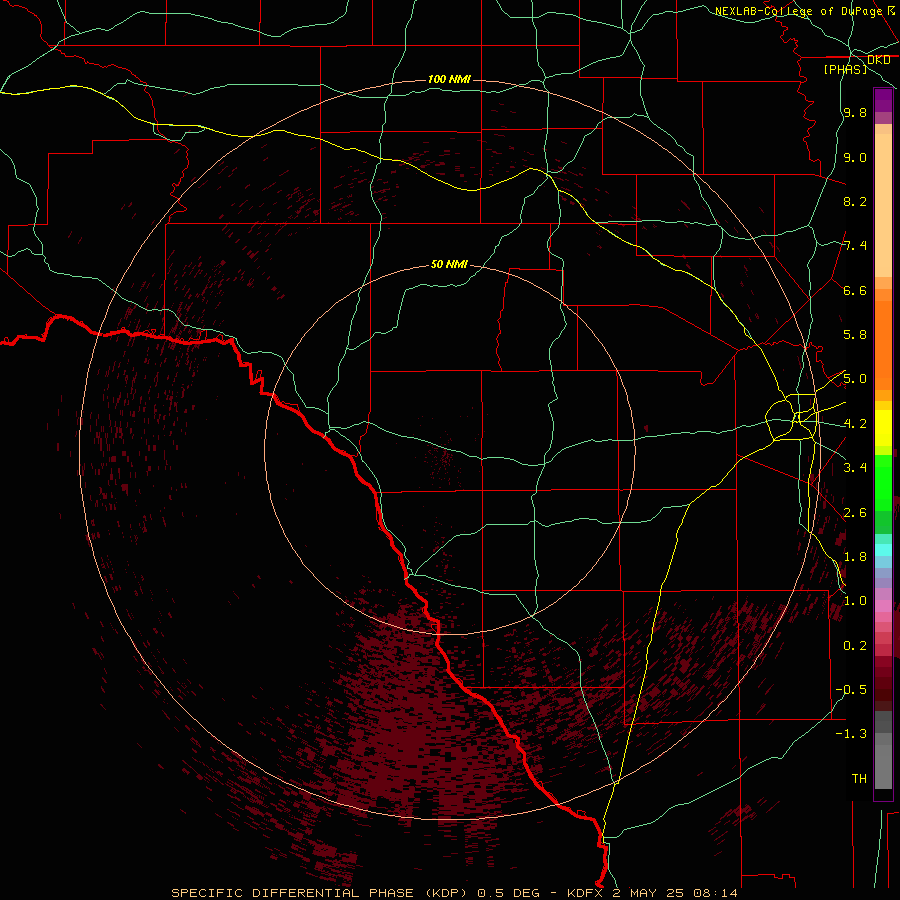Image resolution: width=900 pixels, height=900 pixels.
Task: Pick the pink segment of the color bar
Action: [x=883, y=606]
